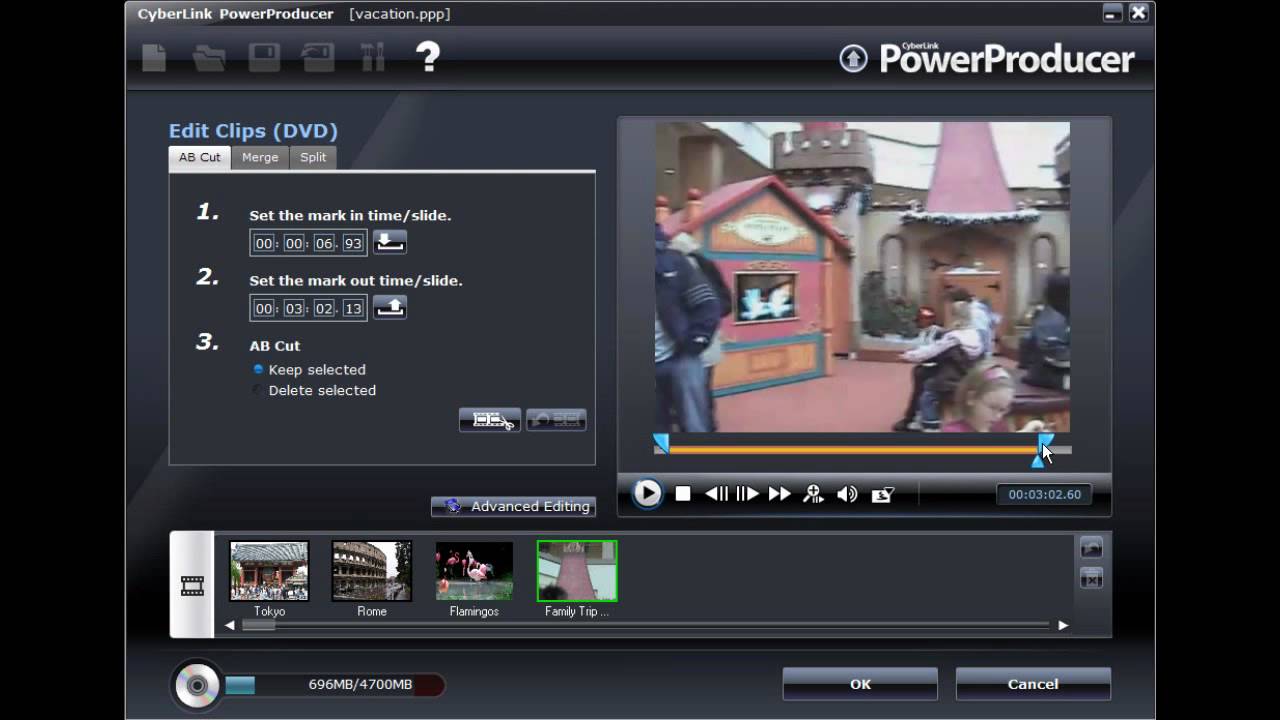Select the Keep selected radio option
The image size is (1280, 720).
[258, 369]
